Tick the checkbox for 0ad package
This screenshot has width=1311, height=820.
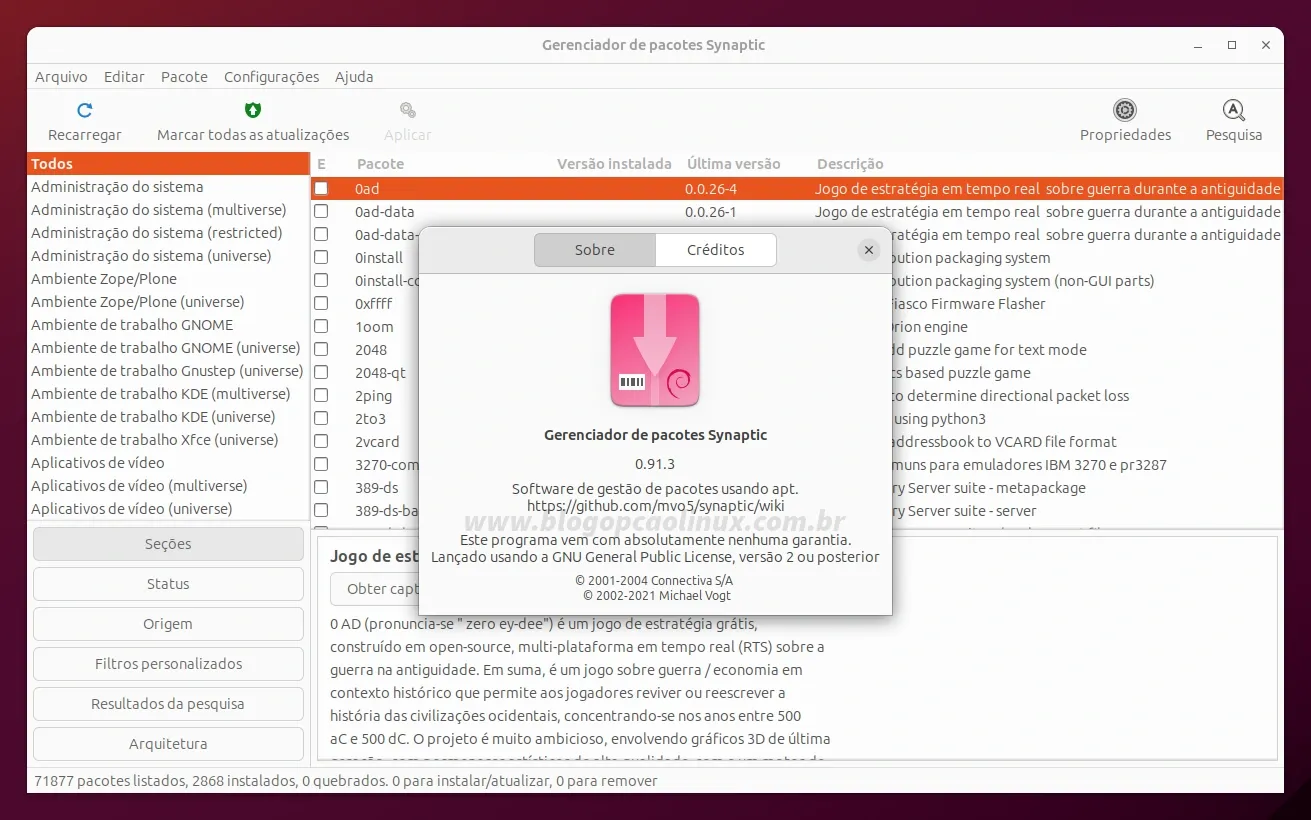pos(321,188)
